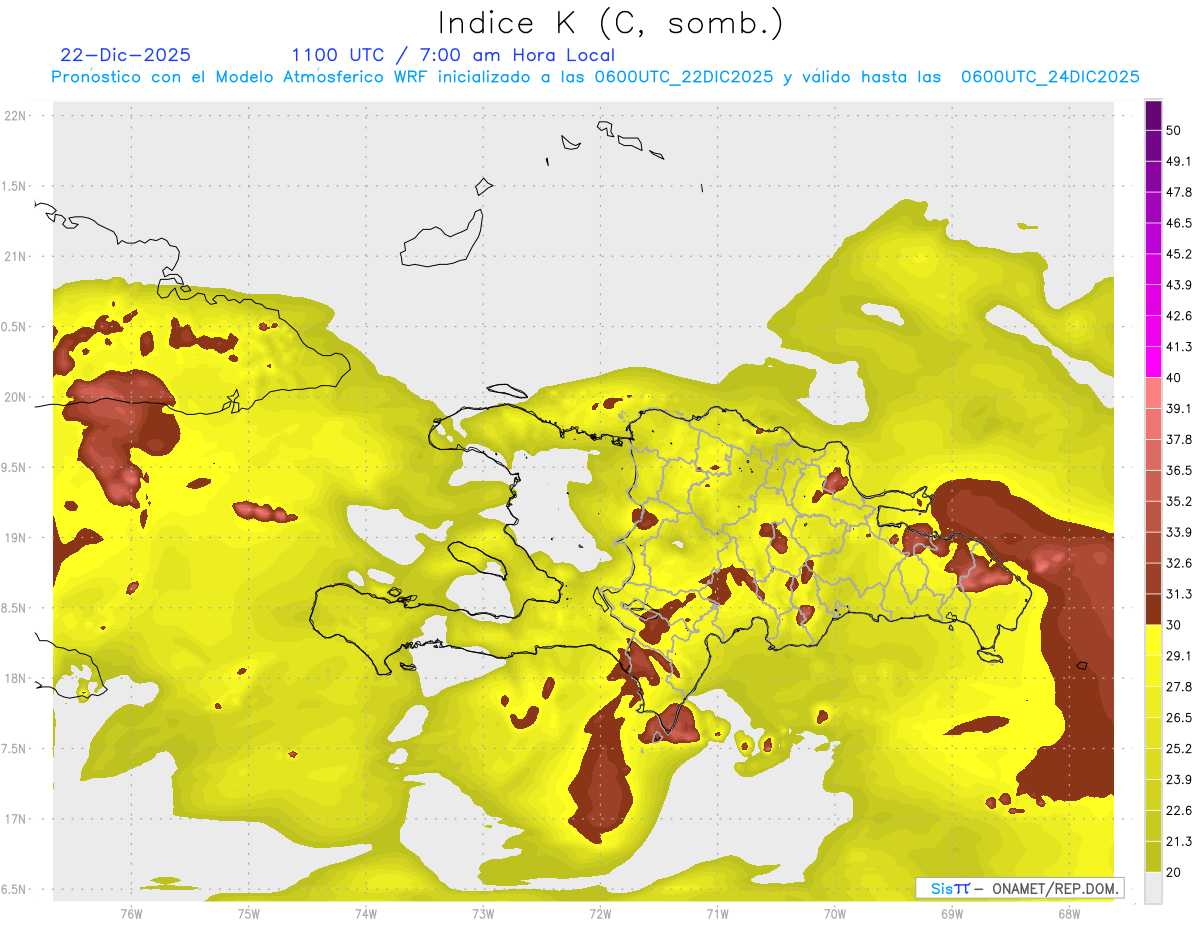Click the Indice K chart title
Viewport: 1200px width, 927px height.
pyautogui.click(x=611, y=23)
